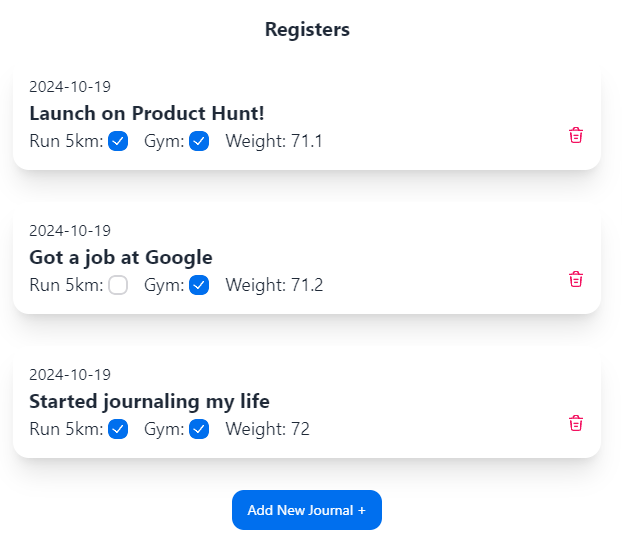Check Run 5km on Google job entry
622x545 pixels.
pos(118,285)
